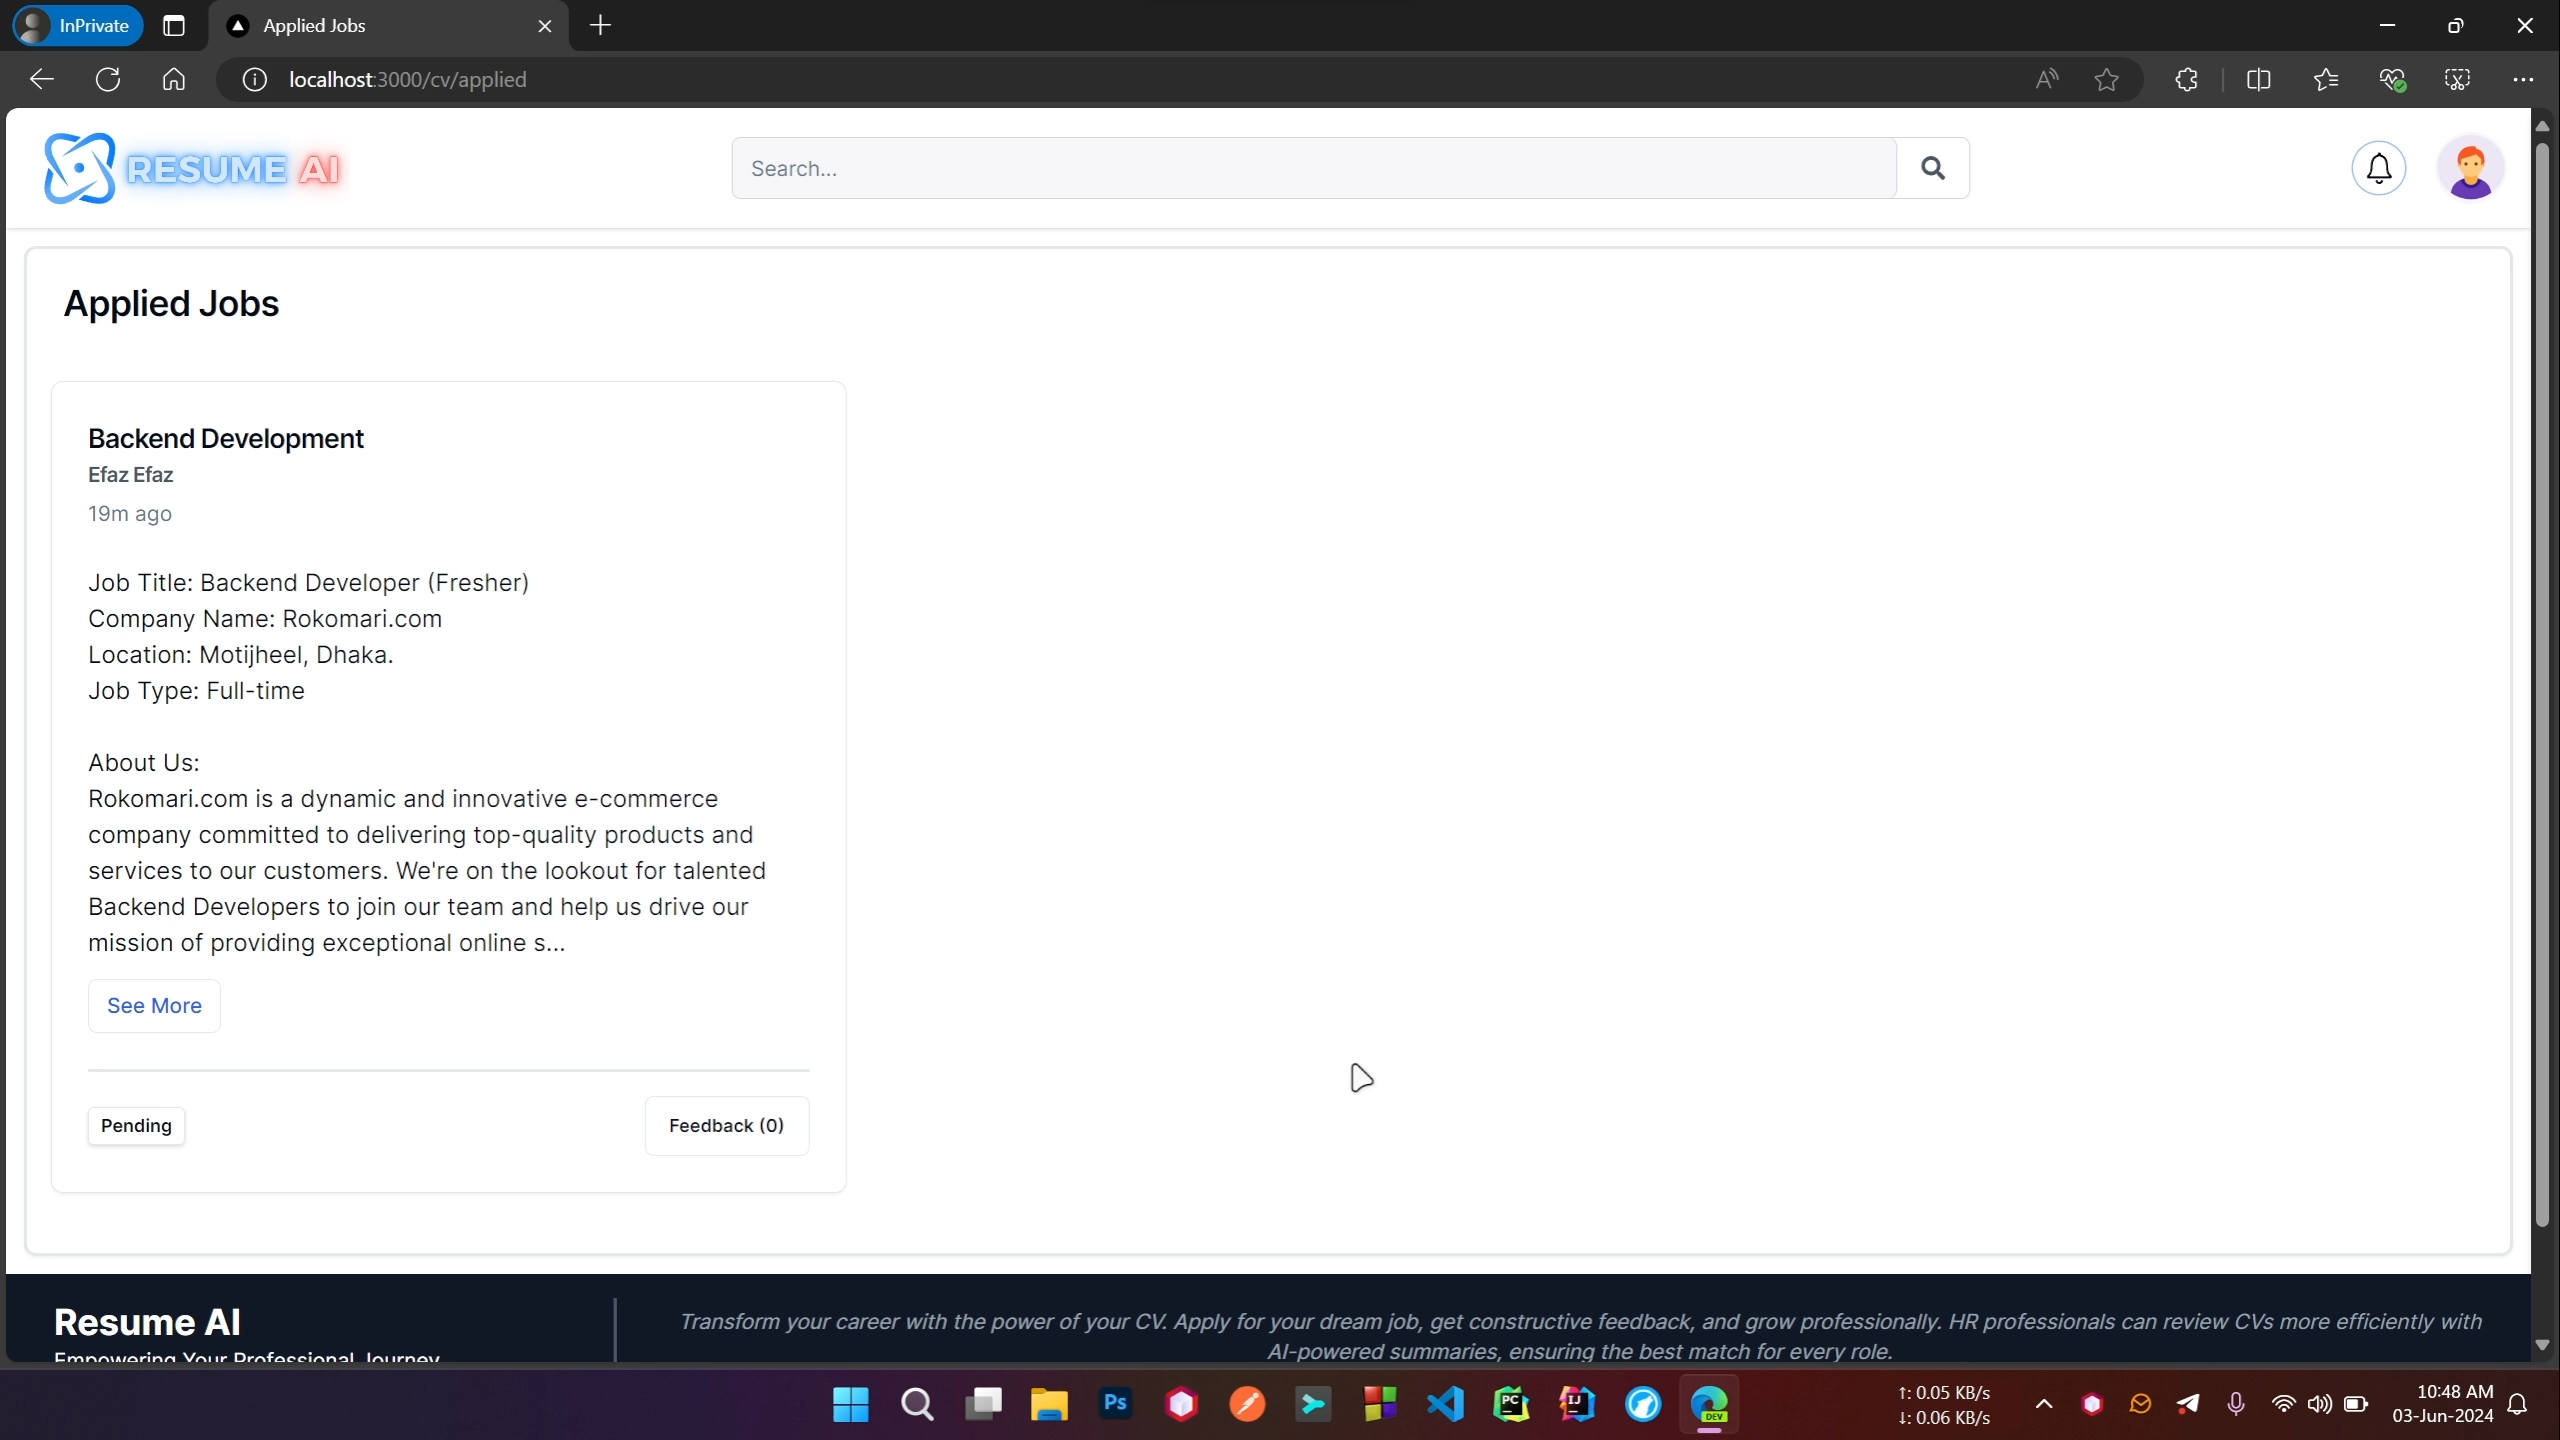The height and width of the screenshot is (1440, 2560).
Task: Click the Pending status badge
Action: coord(136,1126)
